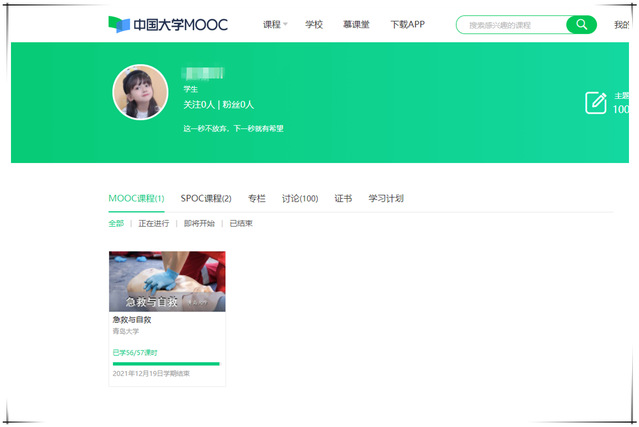
Task: Open the user profile avatar
Action: (140, 92)
